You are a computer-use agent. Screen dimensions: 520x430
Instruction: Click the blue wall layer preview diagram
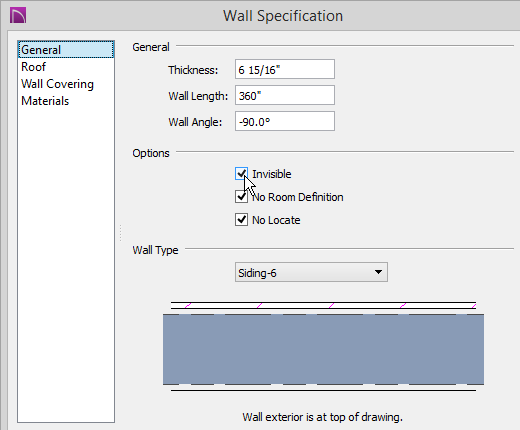tap(323, 349)
